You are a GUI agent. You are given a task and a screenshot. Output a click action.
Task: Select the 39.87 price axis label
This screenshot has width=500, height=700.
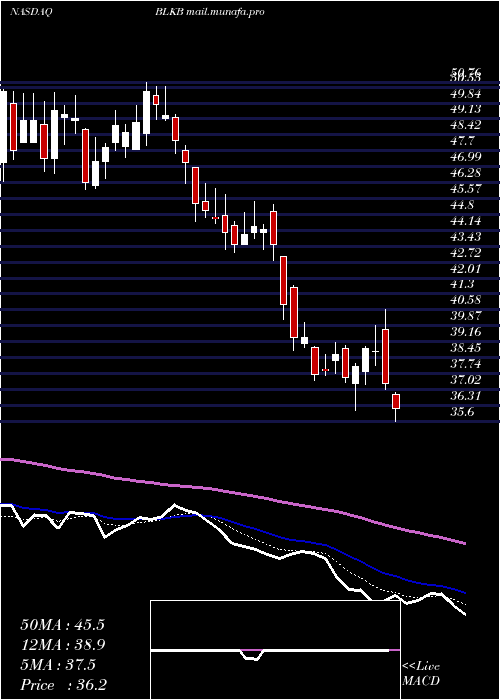[465, 316]
